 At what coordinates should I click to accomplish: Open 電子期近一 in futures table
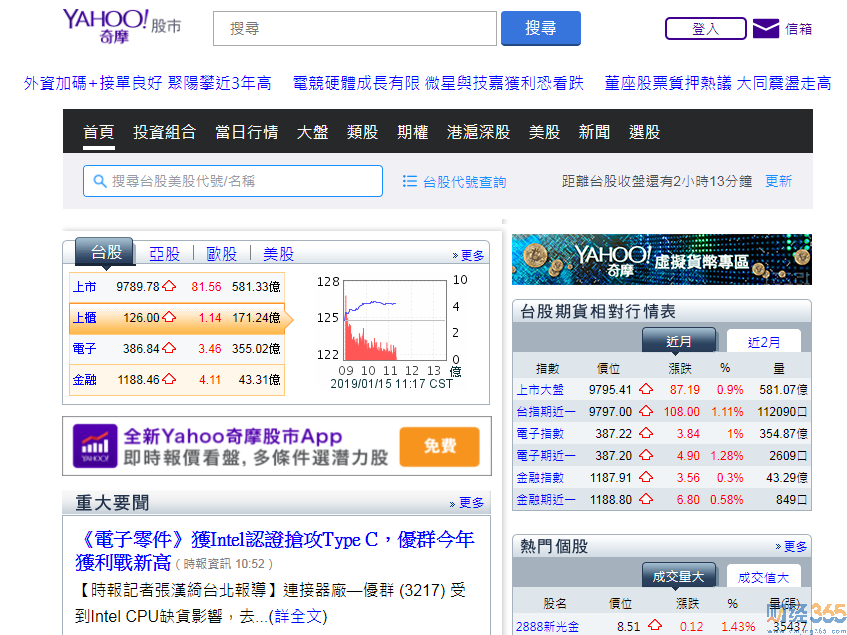pos(546,456)
